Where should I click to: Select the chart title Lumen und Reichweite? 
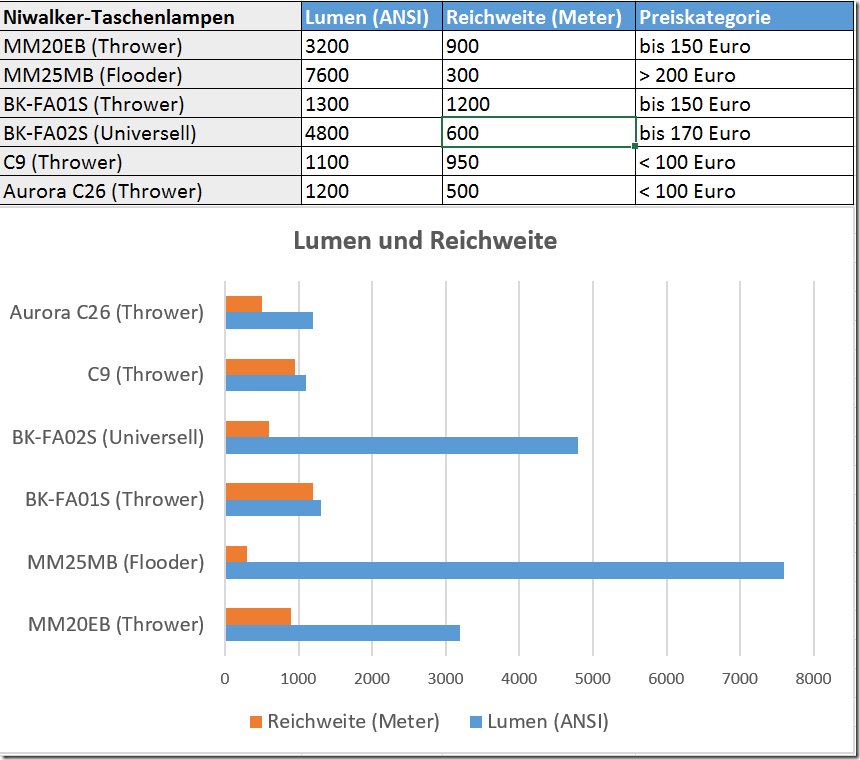(425, 241)
